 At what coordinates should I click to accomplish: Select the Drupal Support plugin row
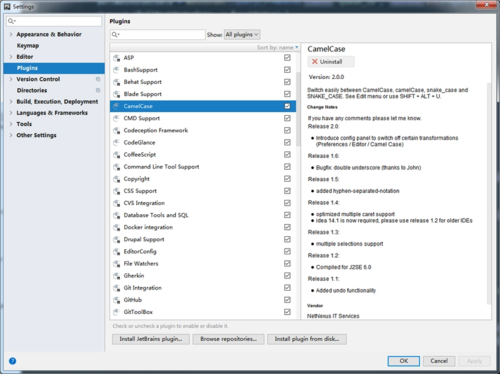203,239
